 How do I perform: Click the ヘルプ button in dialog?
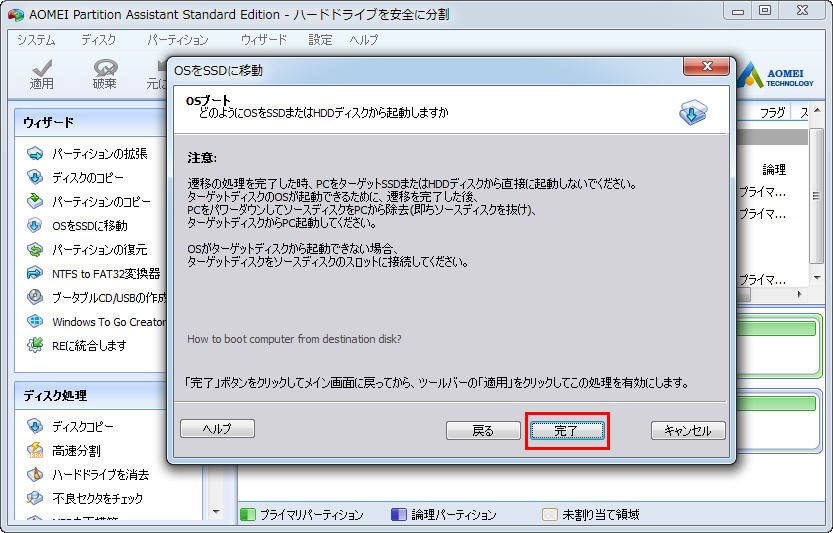(x=217, y=428)
